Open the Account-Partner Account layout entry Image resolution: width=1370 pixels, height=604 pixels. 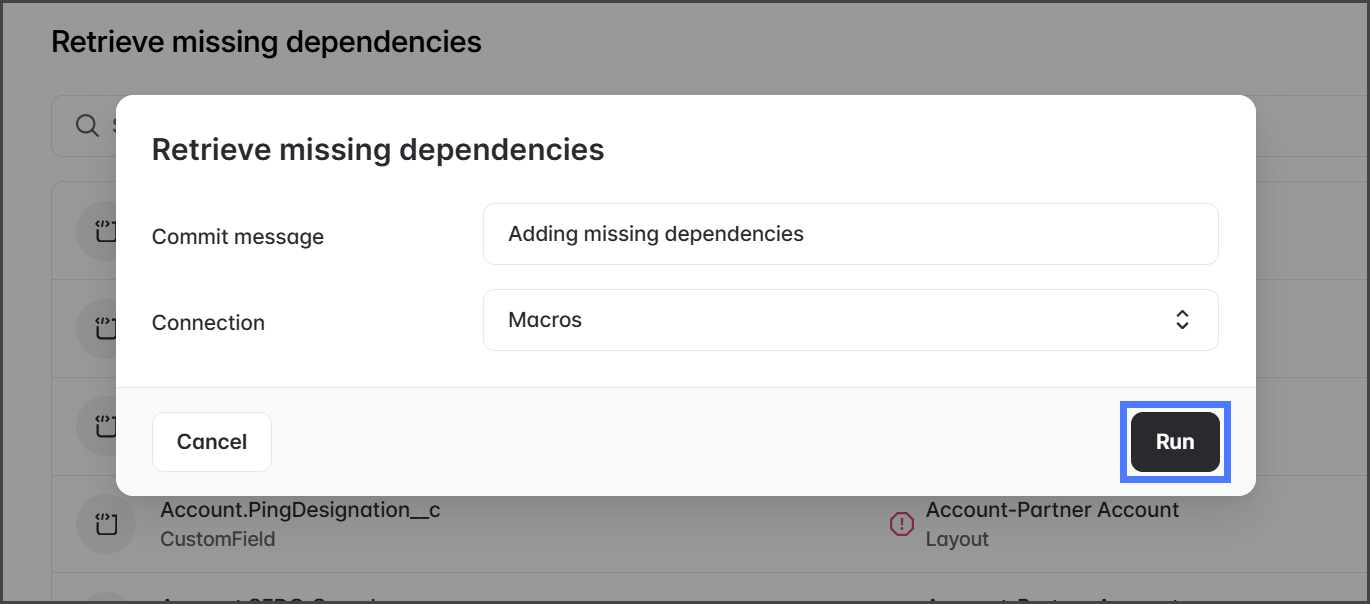tap(1052, 510)
